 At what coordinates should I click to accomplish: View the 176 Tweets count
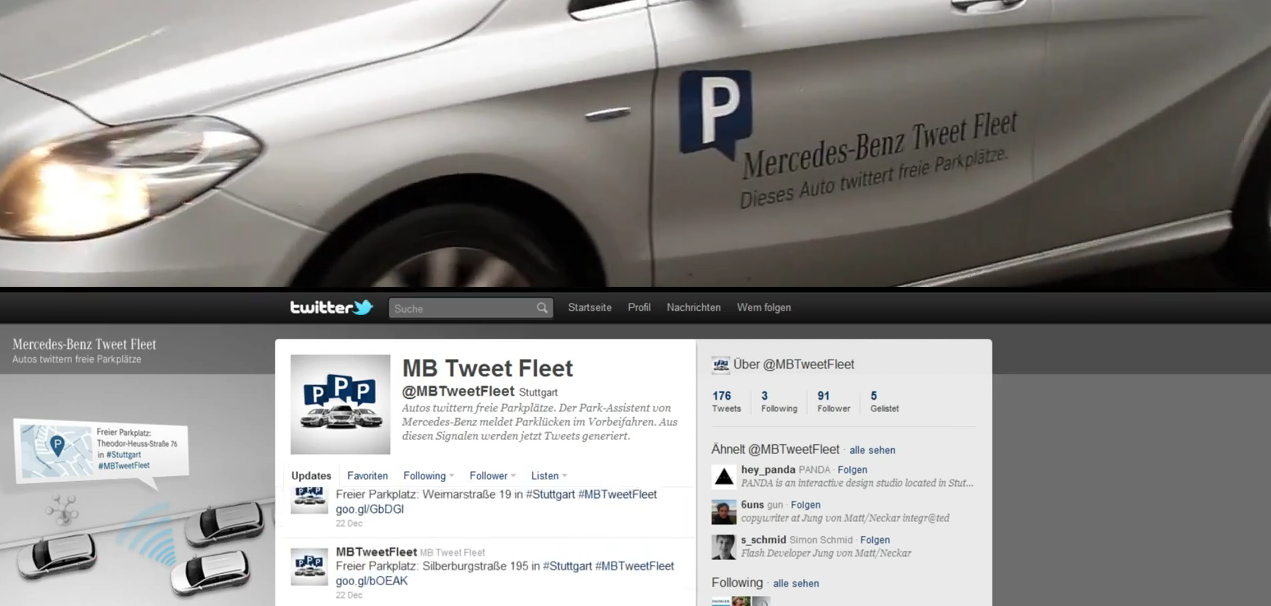click(x=726, y=401)
